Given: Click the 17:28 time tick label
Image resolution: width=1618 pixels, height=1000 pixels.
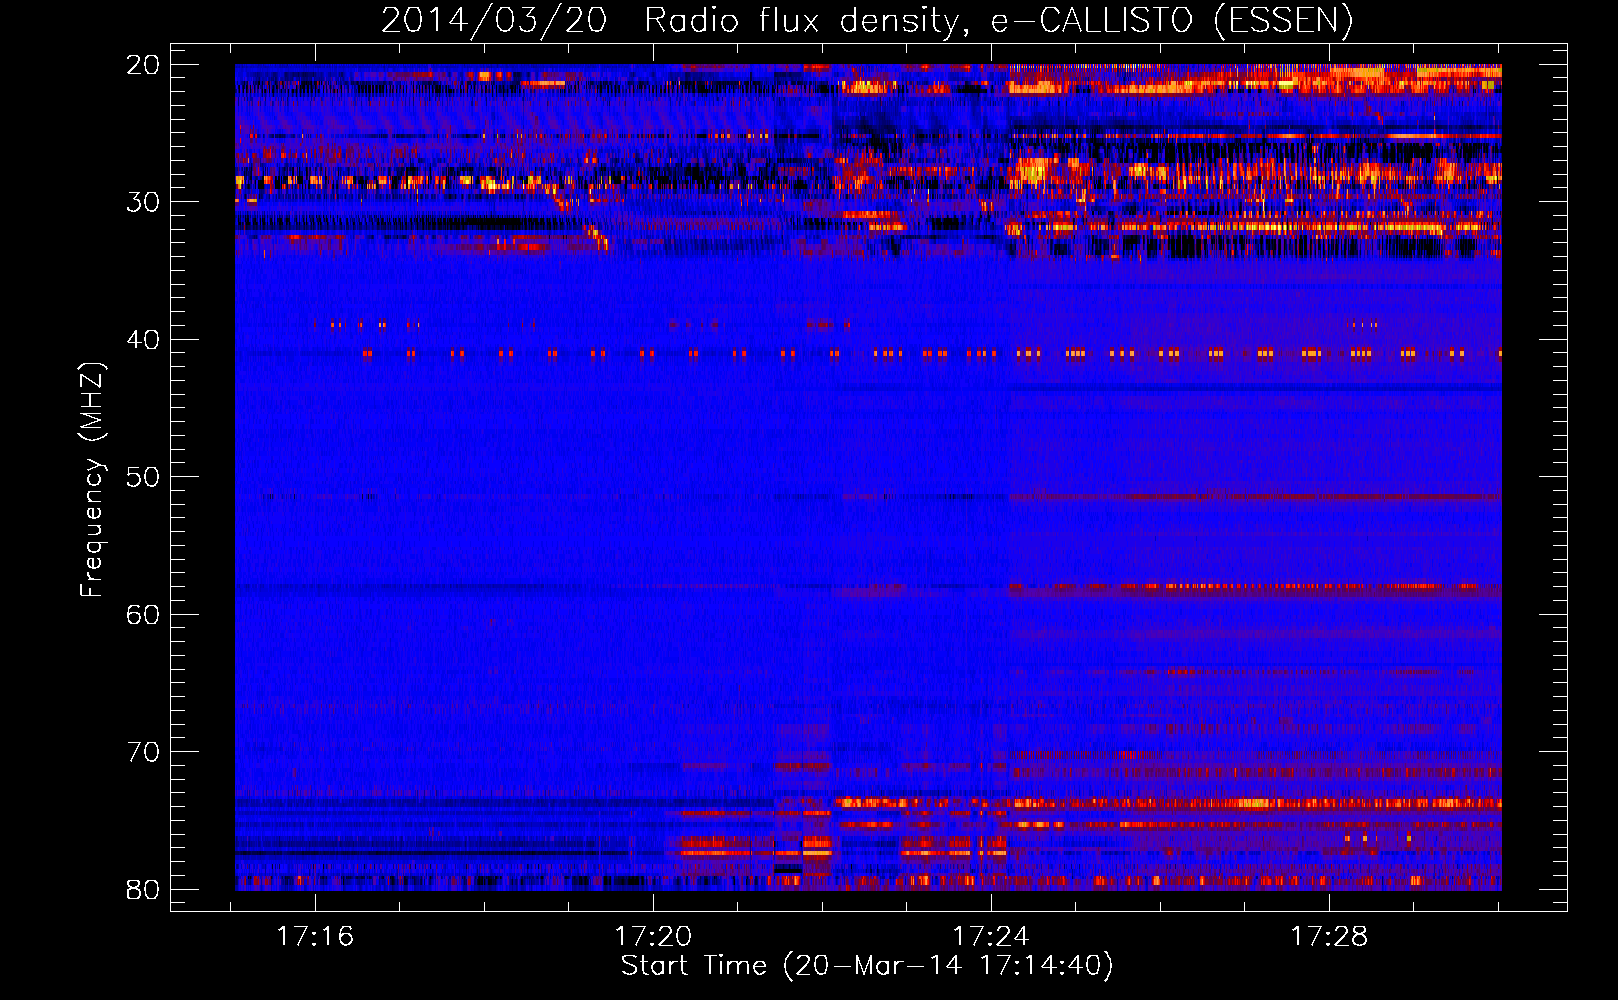Looking at the screenshot, I should pos(1329,937).
